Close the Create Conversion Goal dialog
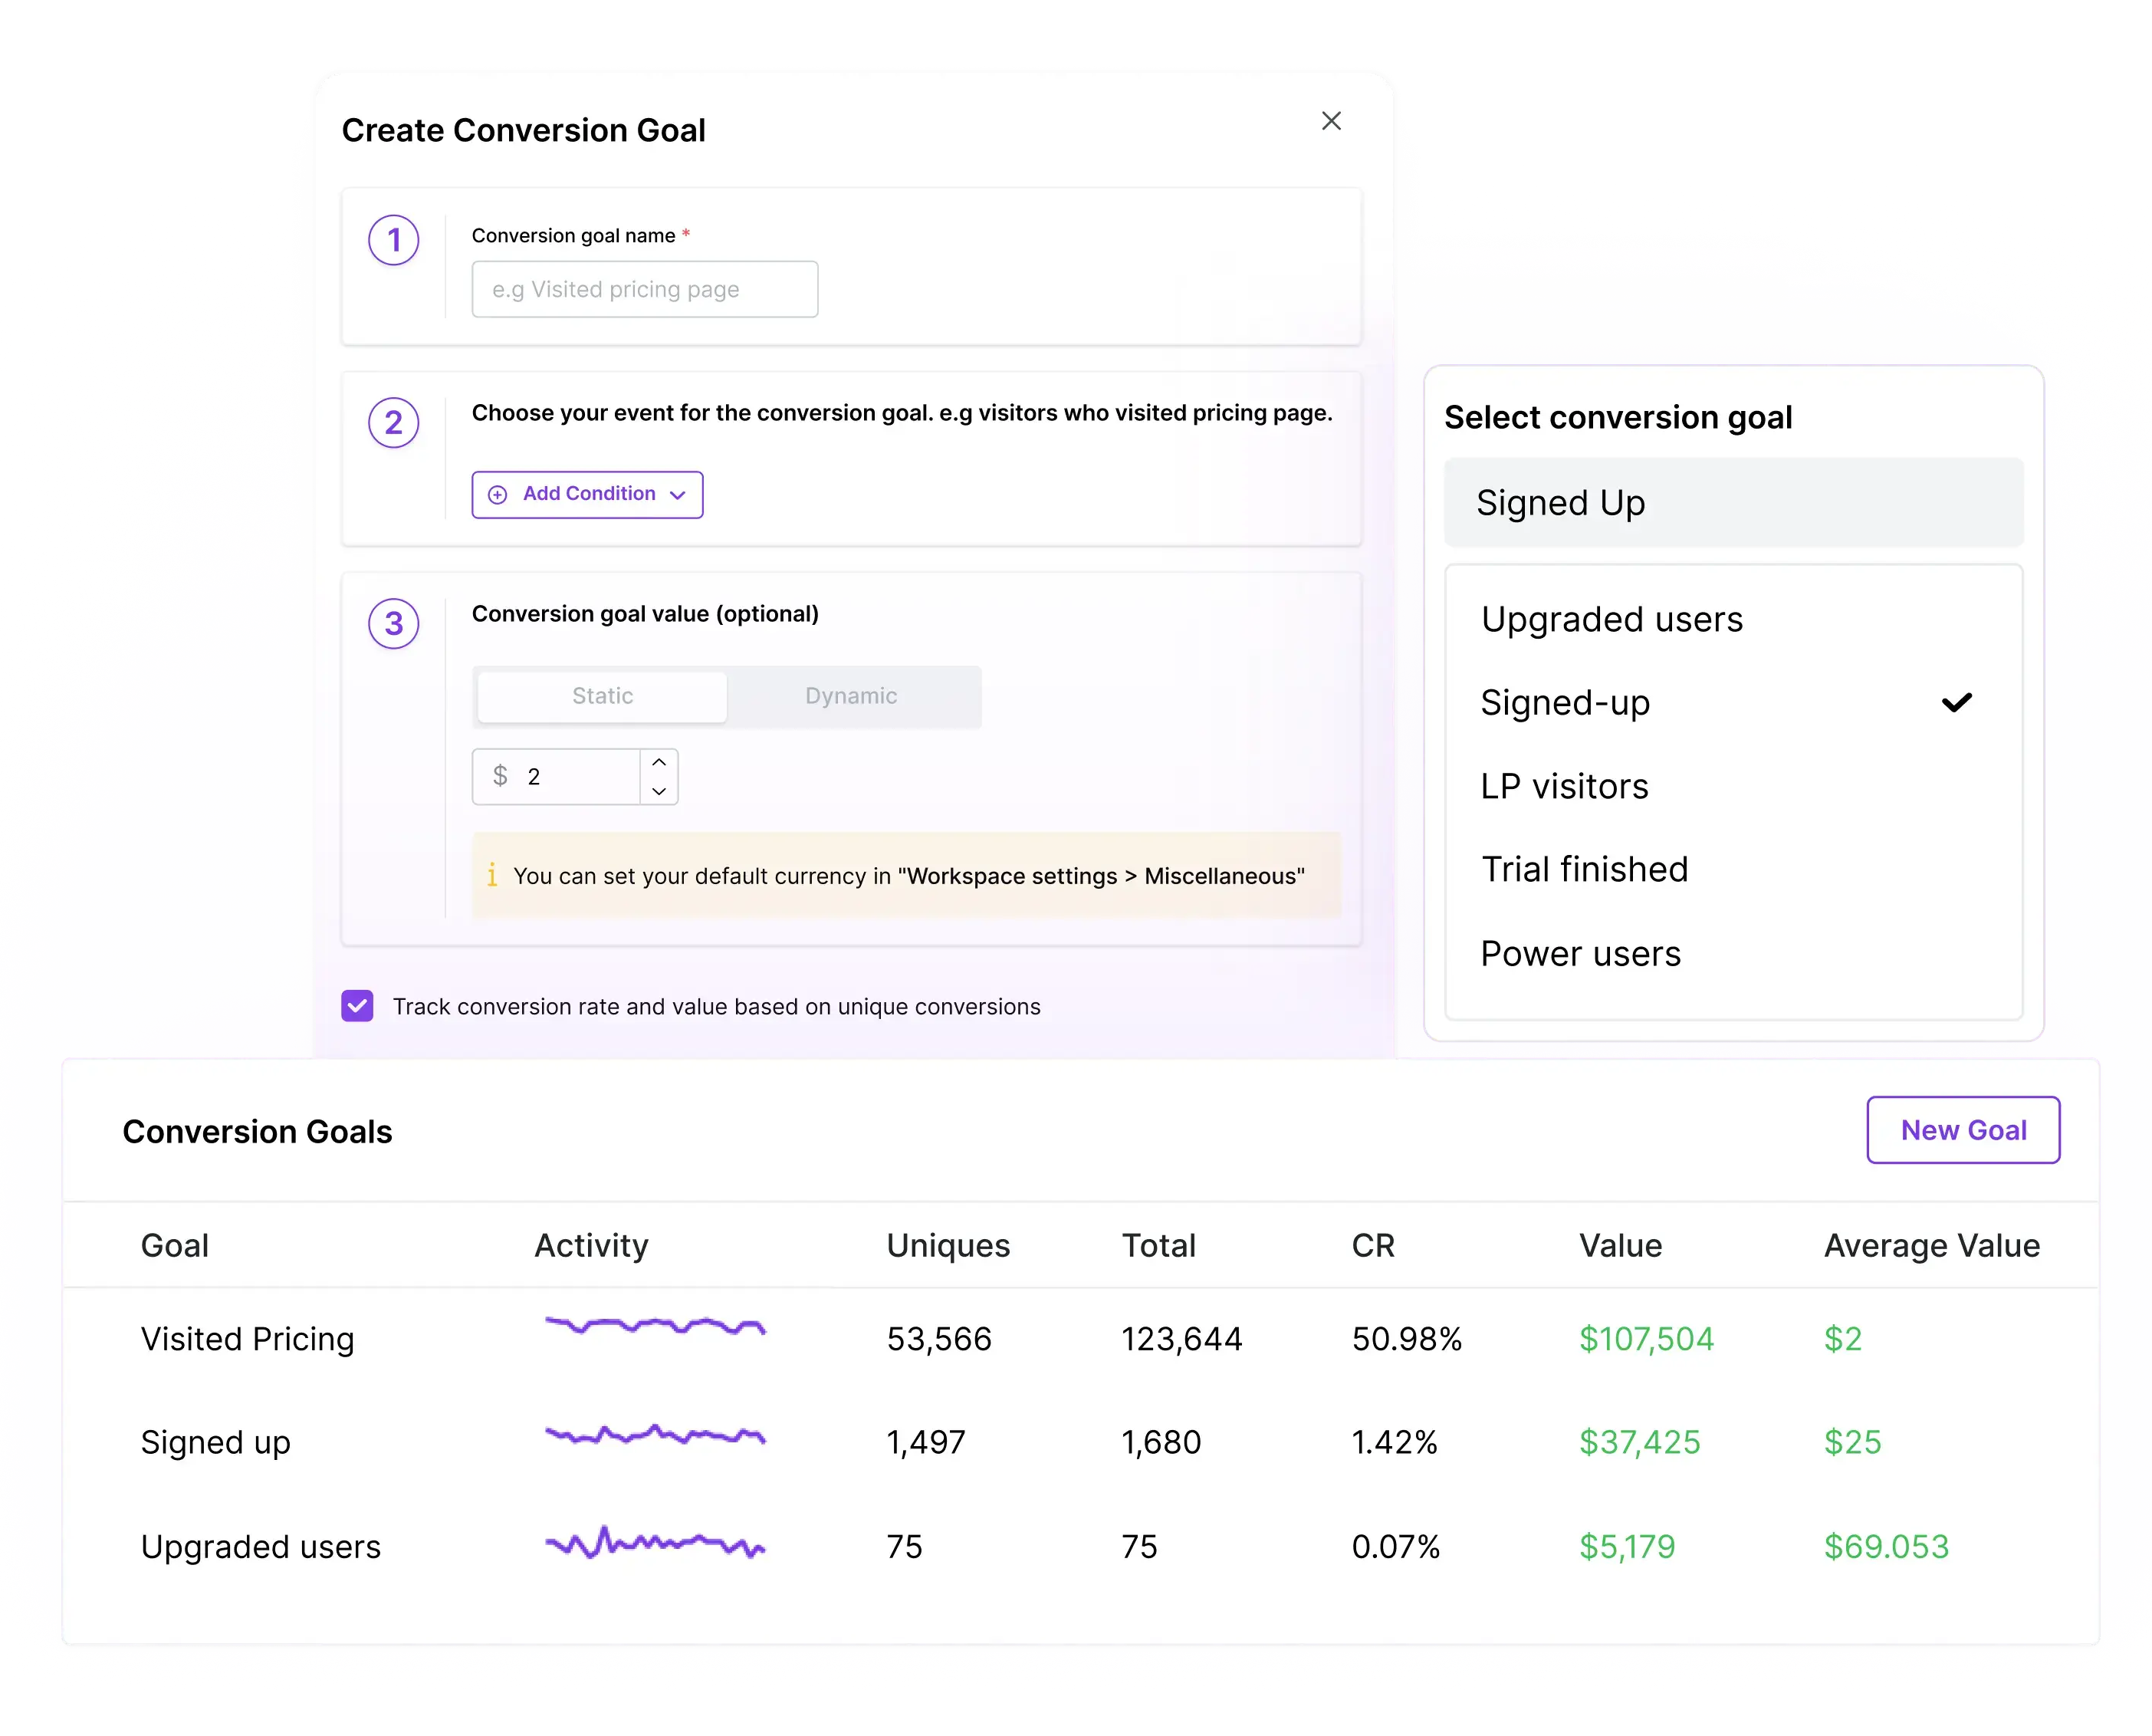 [x=1332, y=120]
